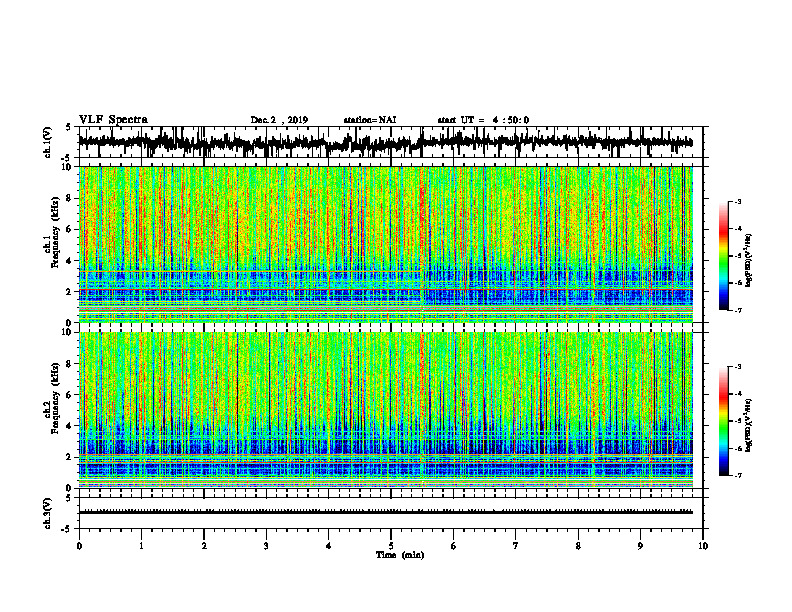792x612 pixels.
Task: Click time axis tick label "3"
Action: (266, 546)
